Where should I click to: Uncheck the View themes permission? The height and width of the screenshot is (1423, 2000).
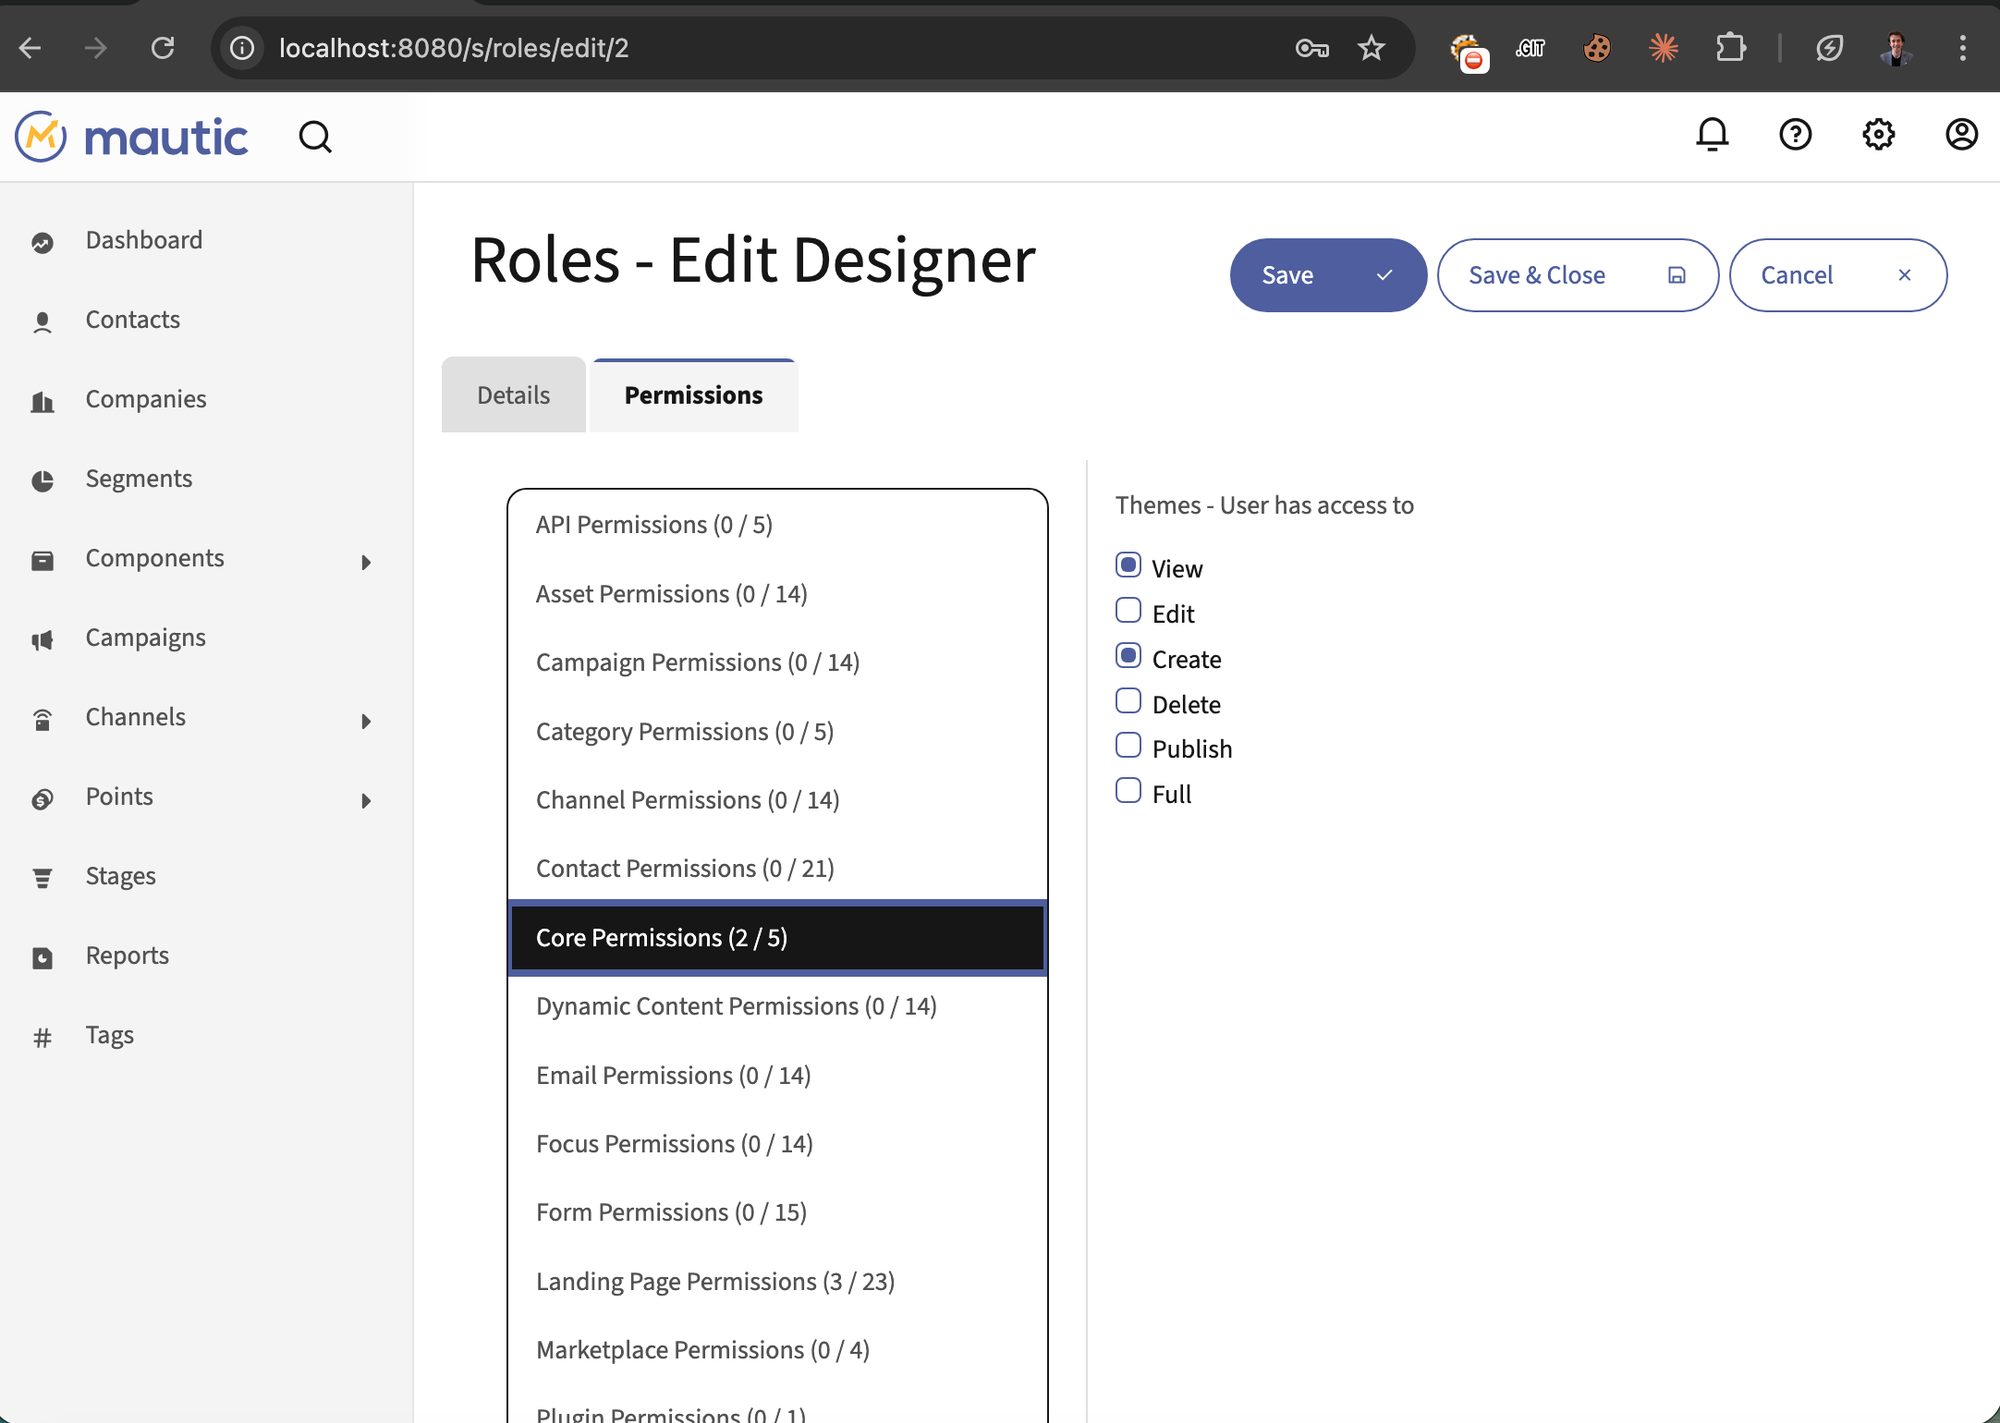[x=1128, y=565]
